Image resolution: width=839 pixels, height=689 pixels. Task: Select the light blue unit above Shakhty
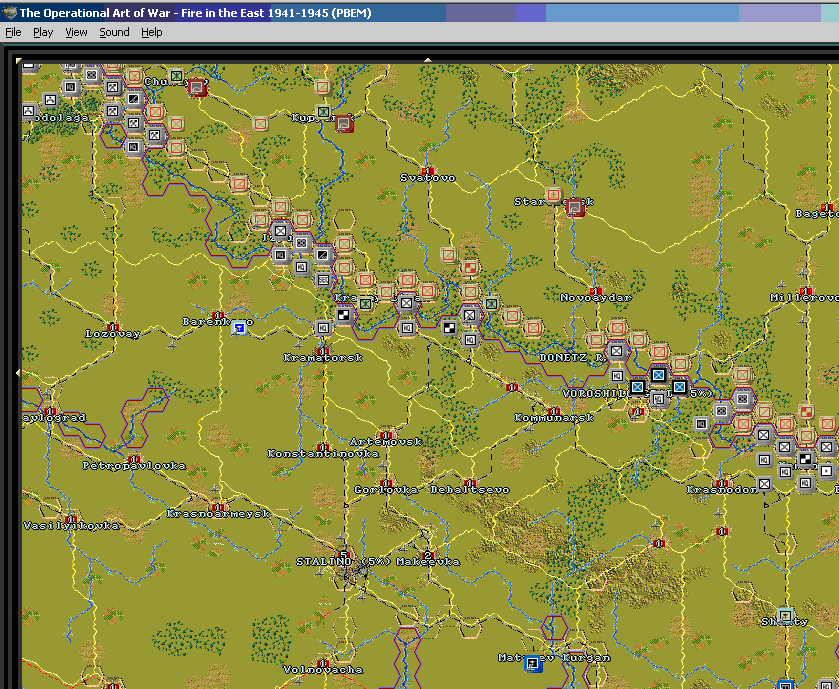[x=785, y=614]
